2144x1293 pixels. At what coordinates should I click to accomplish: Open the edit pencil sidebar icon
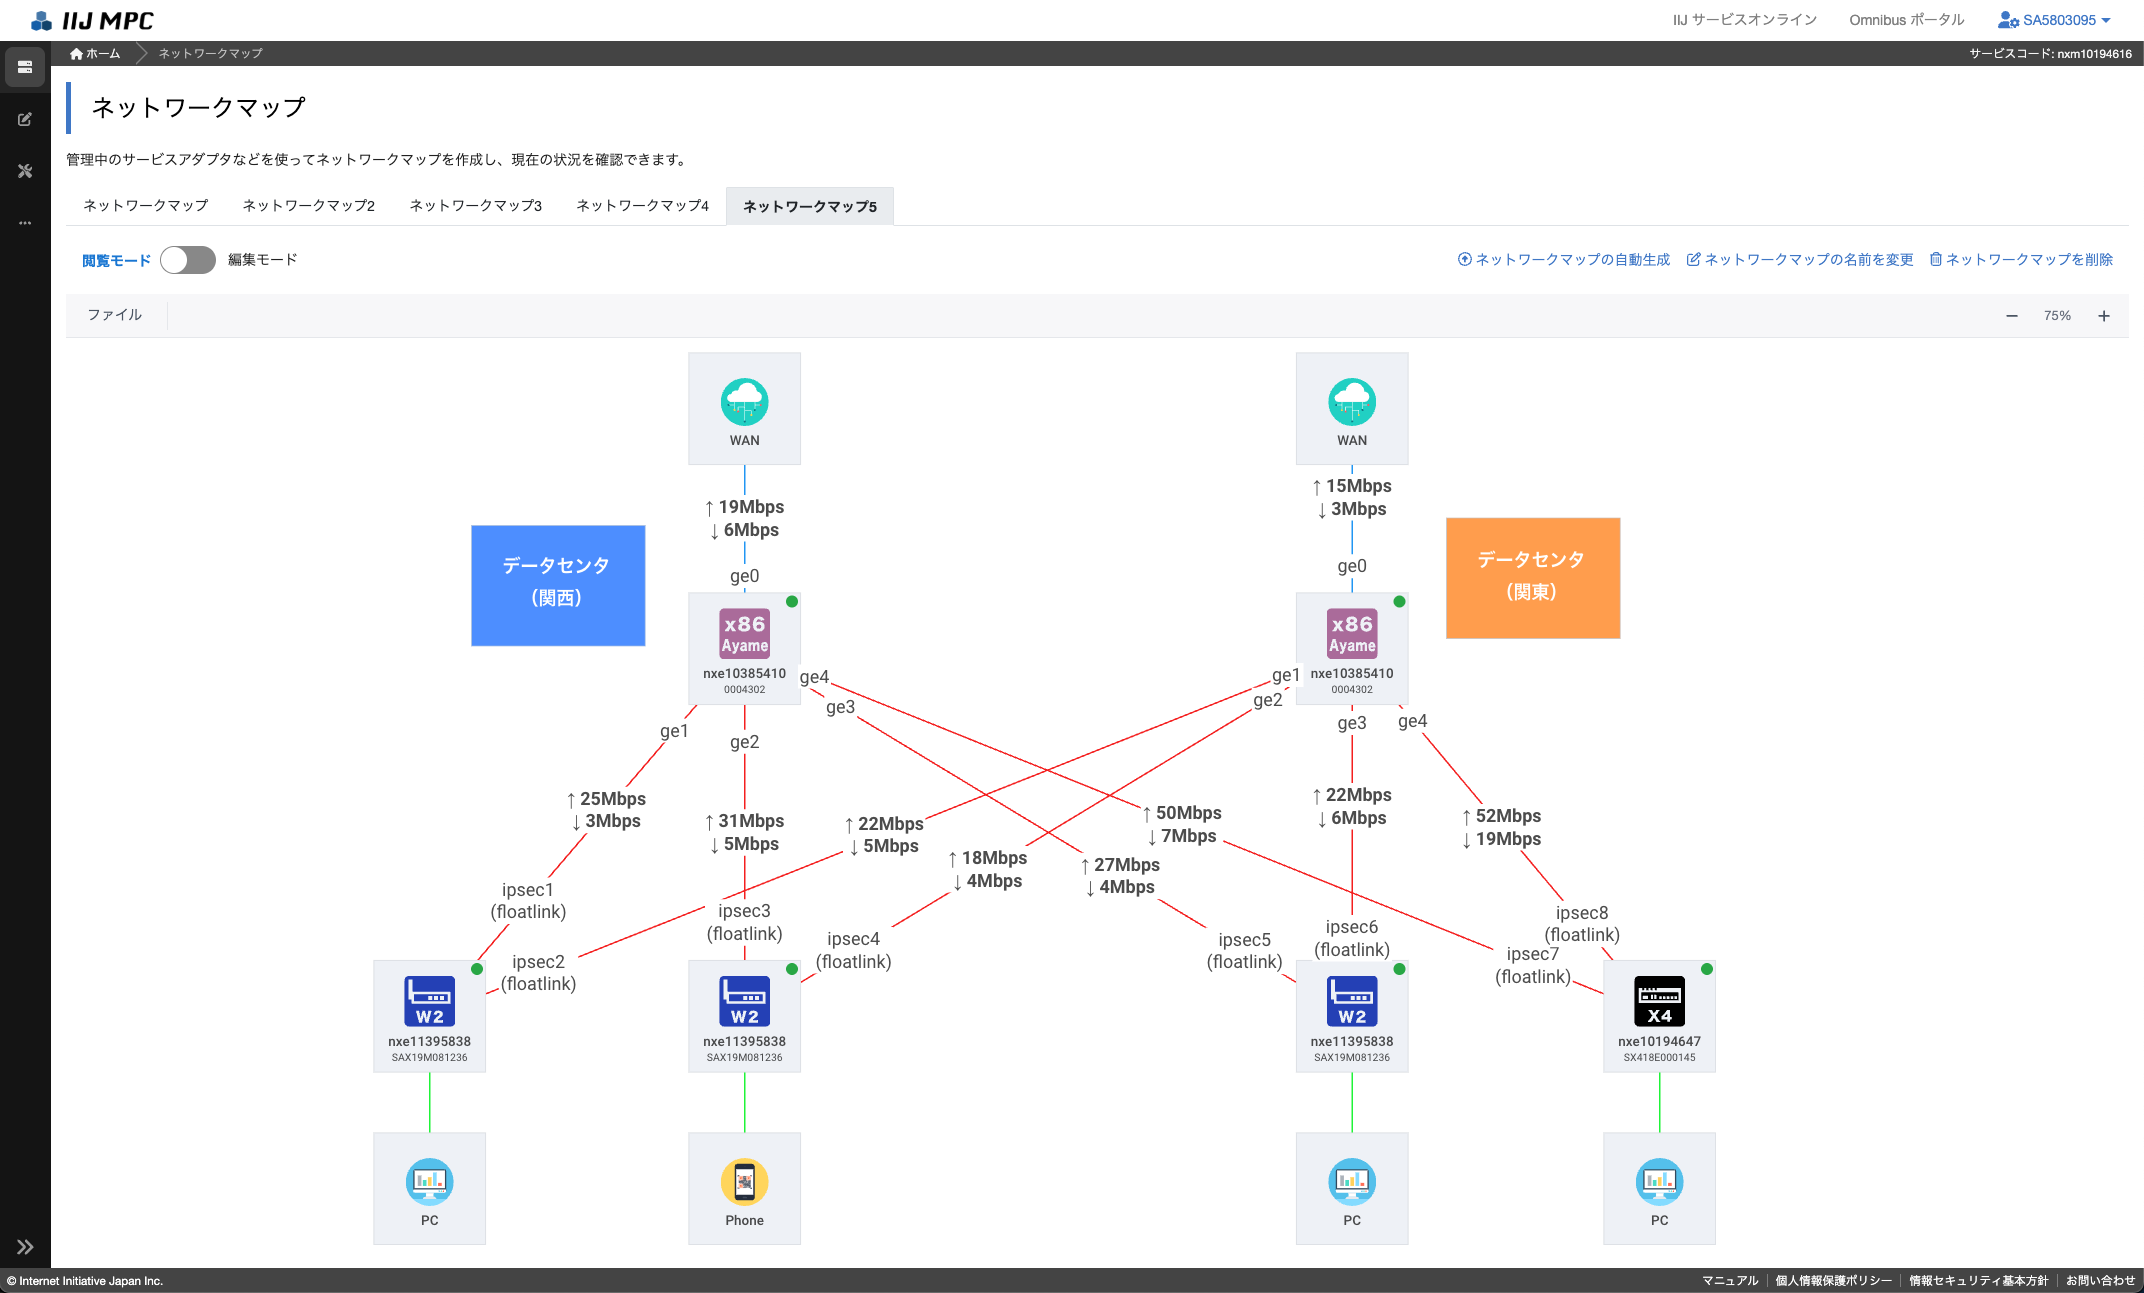click(x=25, y=119)
